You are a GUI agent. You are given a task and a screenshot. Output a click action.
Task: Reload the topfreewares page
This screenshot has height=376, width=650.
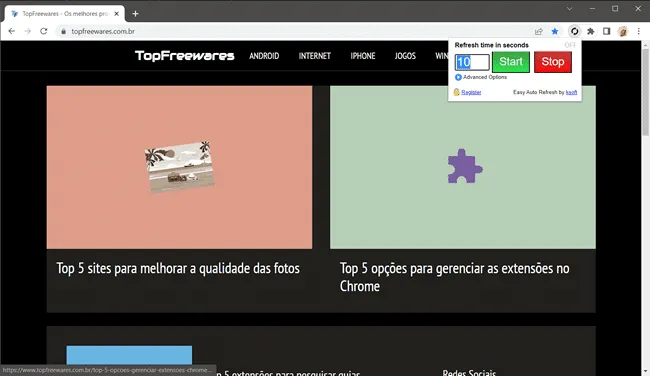pyautogui.click(x=44, y=32)
